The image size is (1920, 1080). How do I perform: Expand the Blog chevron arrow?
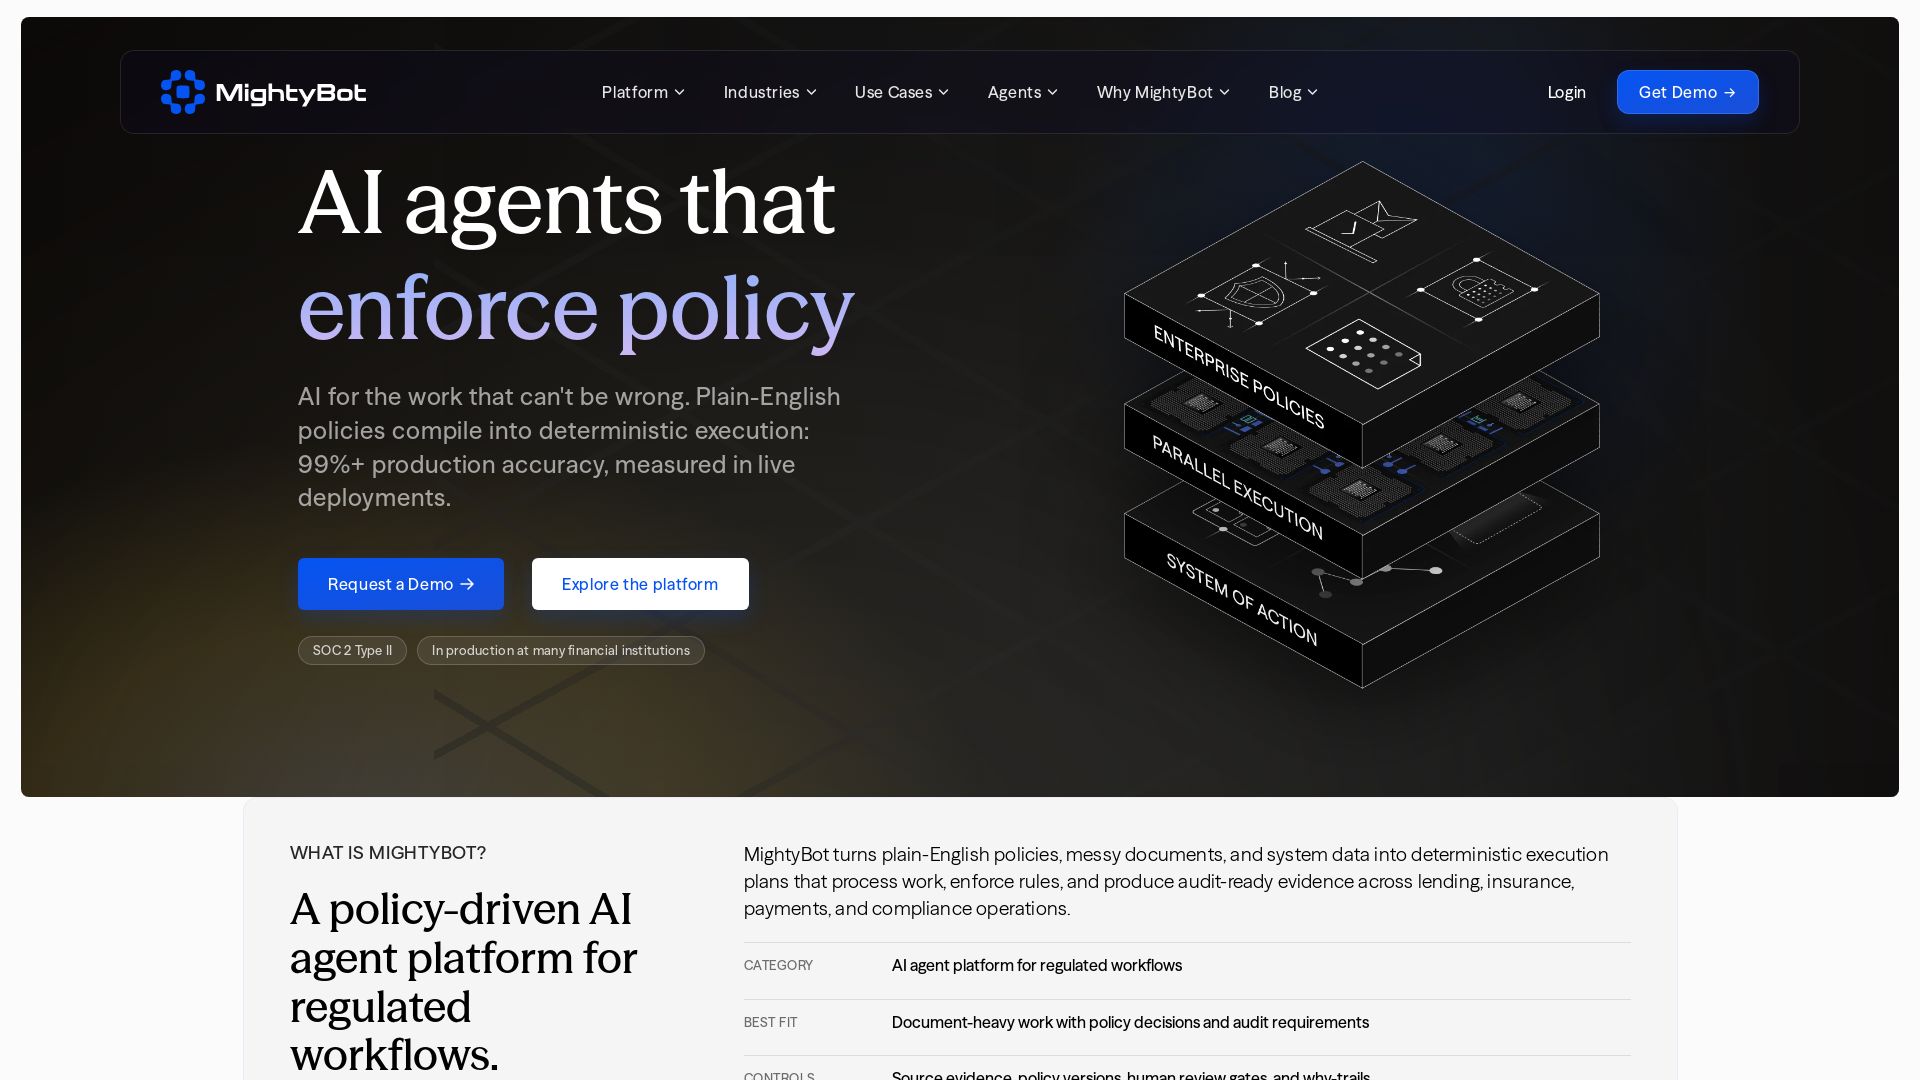1313,92
